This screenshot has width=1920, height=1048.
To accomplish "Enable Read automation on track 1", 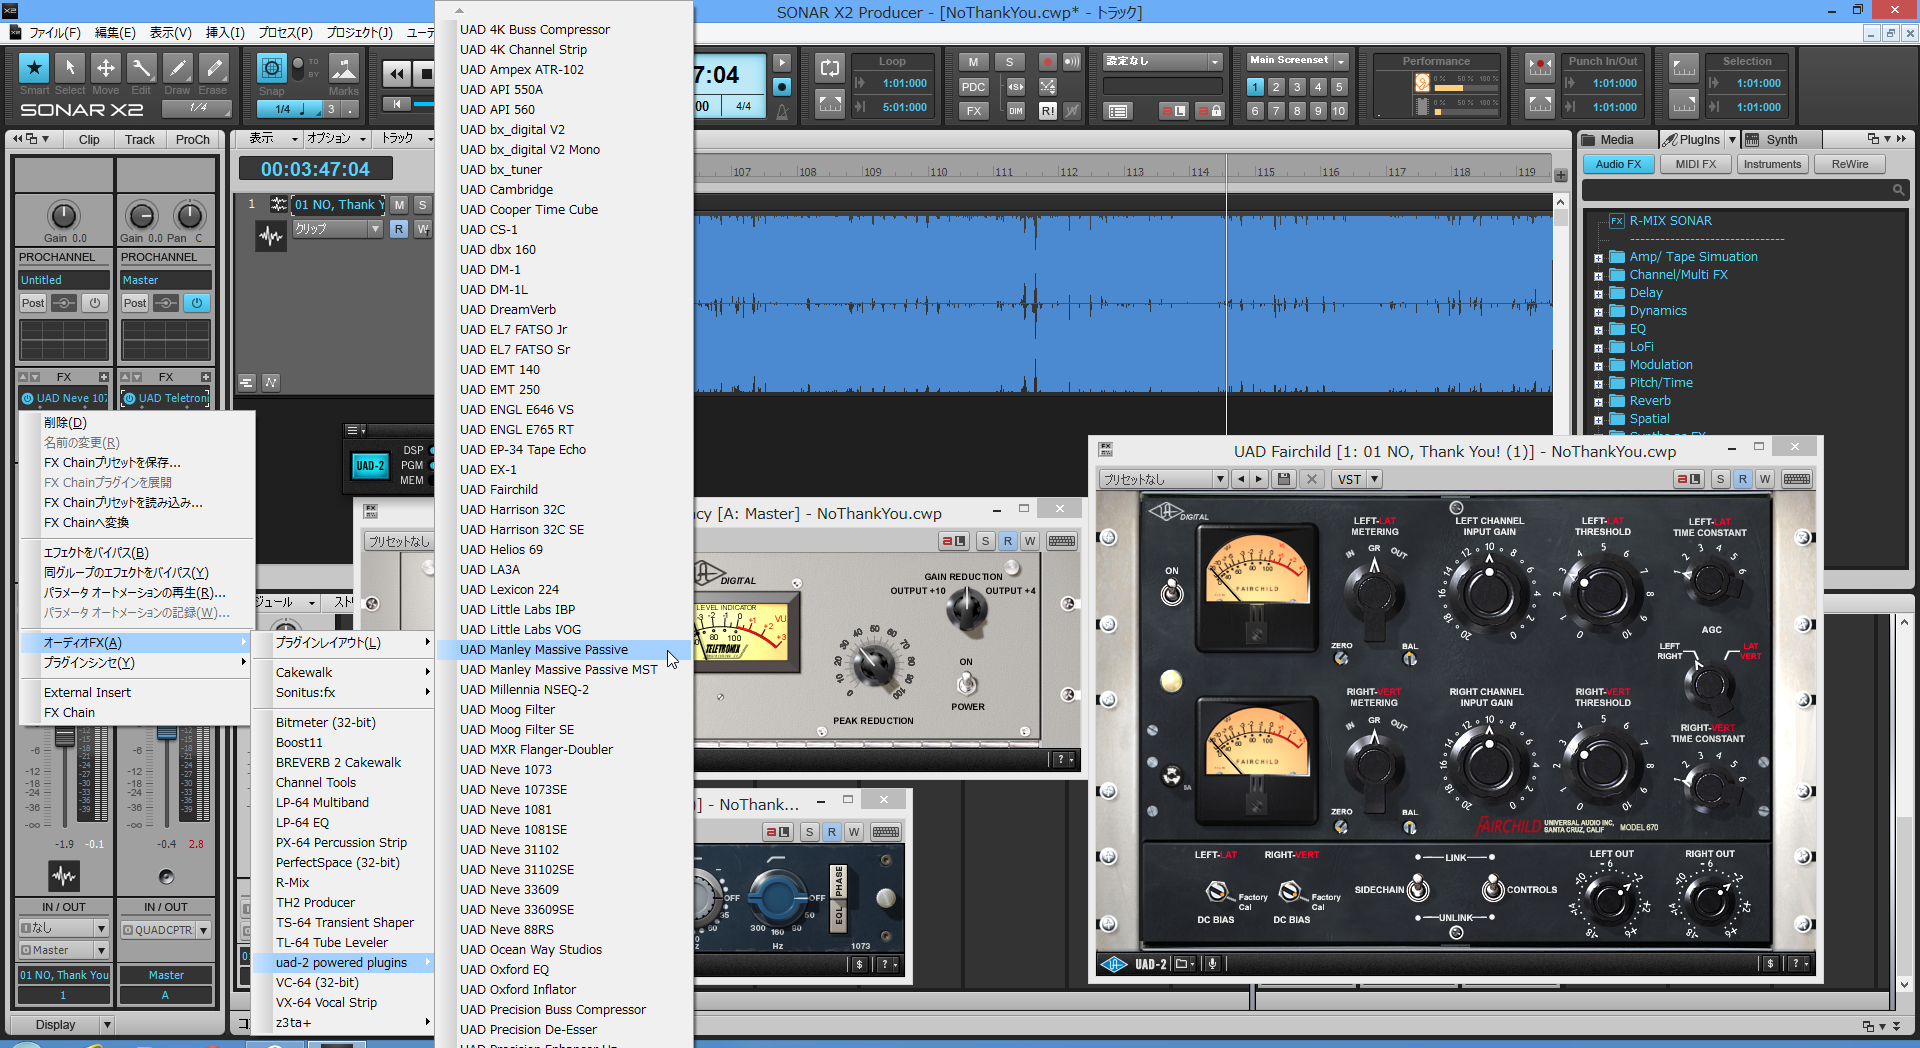I will pos(399,229).
